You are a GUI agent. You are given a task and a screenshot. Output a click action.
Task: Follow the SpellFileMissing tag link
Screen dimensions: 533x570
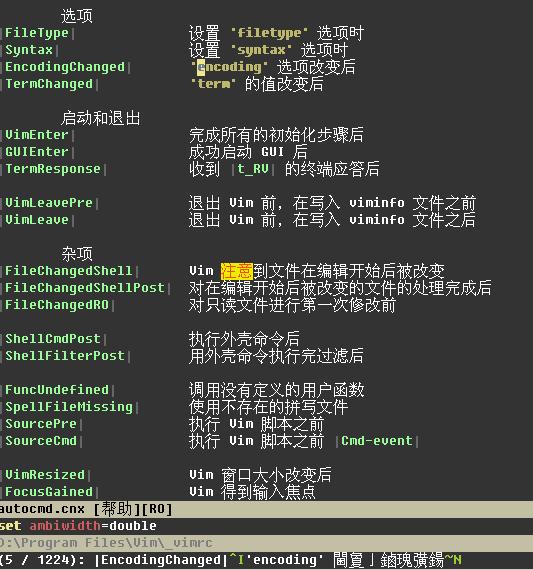pyautogui.click(x=69, y=407)
